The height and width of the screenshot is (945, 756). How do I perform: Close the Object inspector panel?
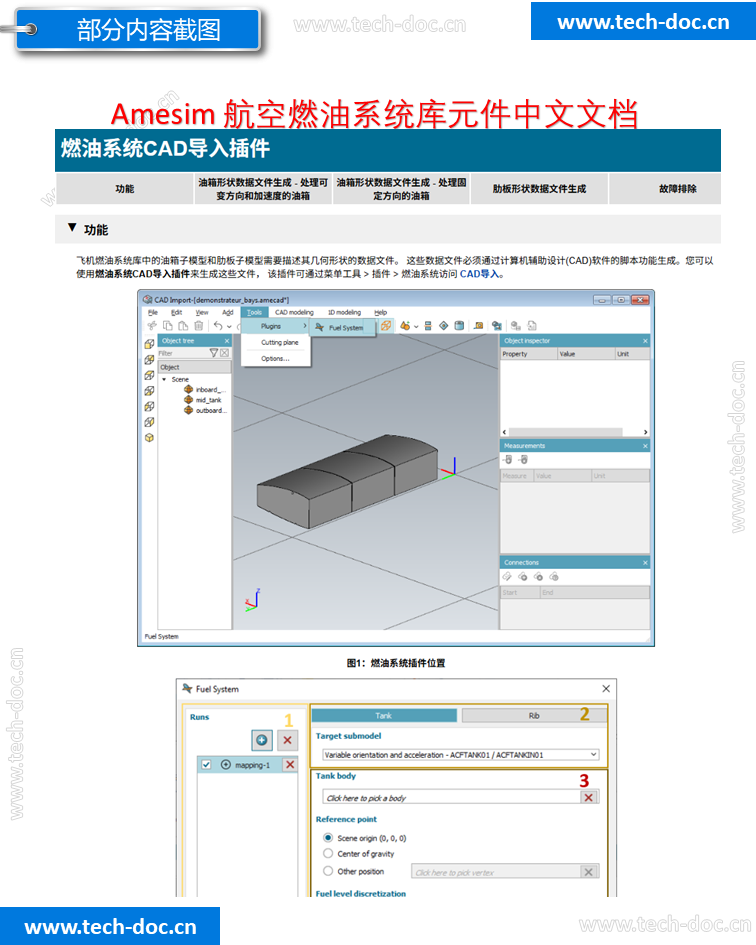(645, 341)
